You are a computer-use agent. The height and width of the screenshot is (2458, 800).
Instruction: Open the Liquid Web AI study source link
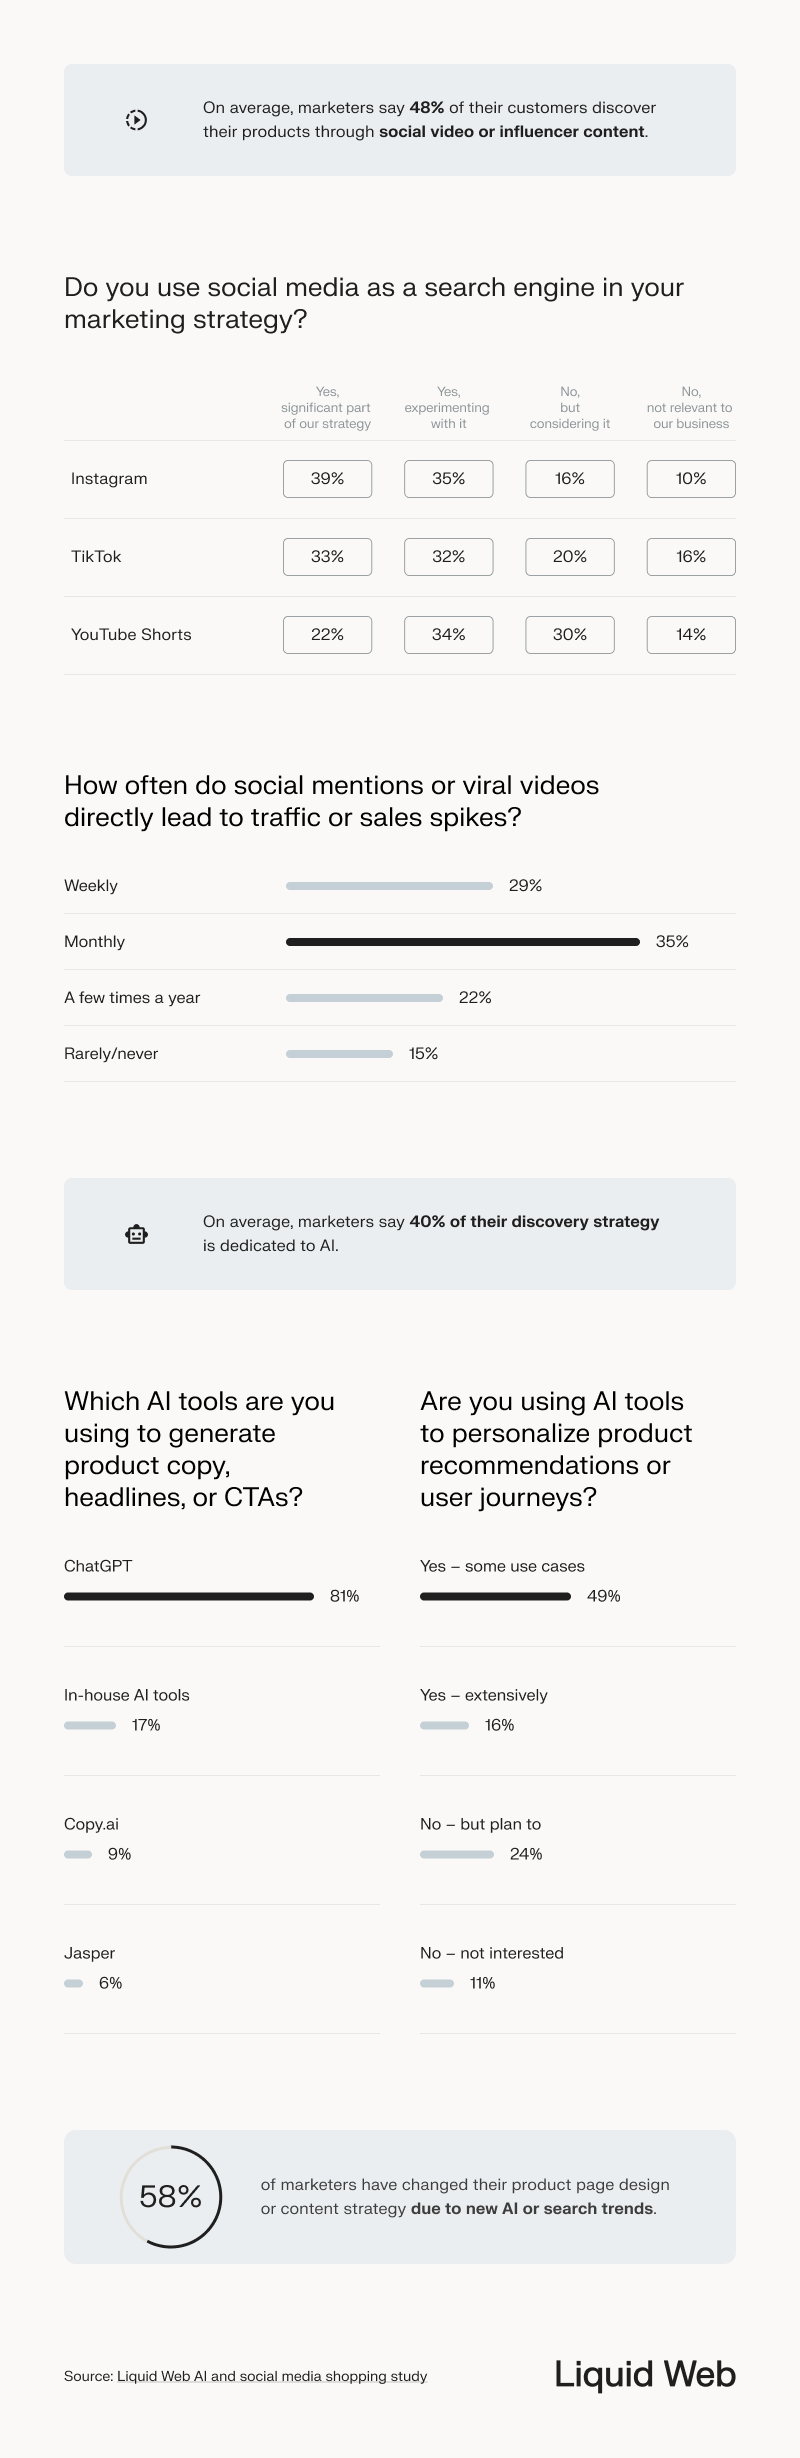pos(272,2376)
